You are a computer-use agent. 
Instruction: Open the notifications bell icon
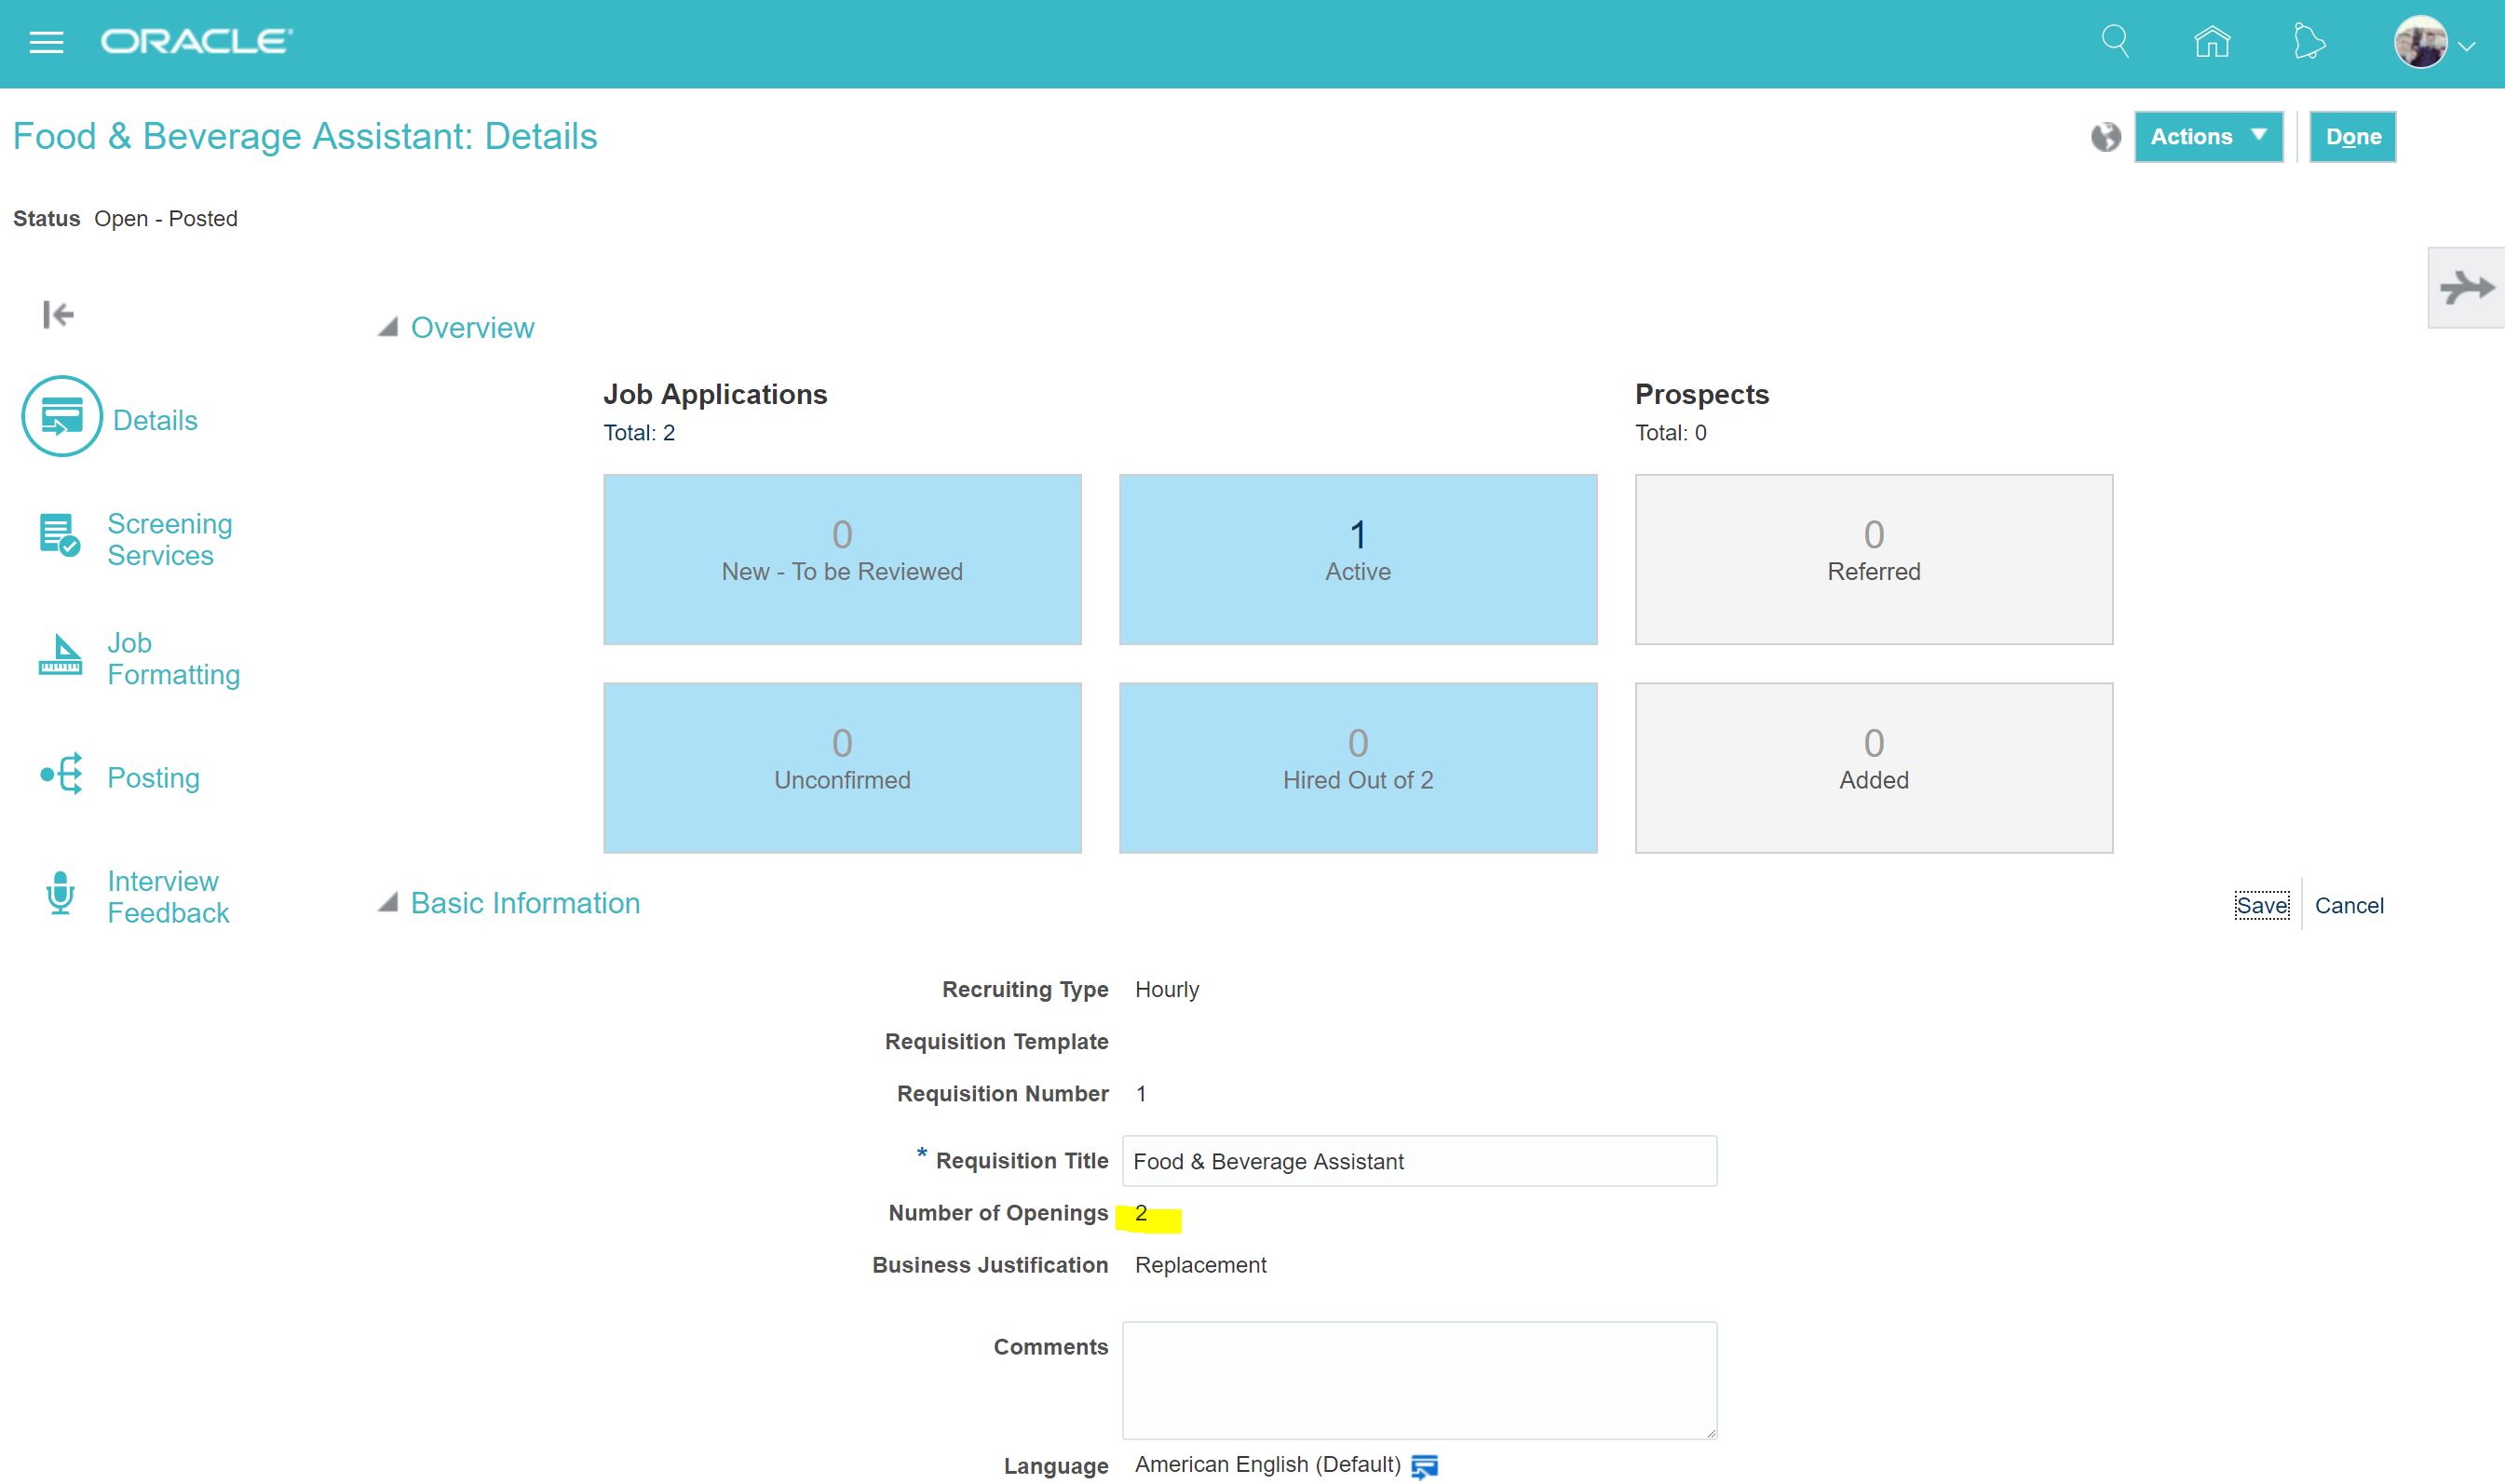pyautogui.click(x=2308, y=42)
